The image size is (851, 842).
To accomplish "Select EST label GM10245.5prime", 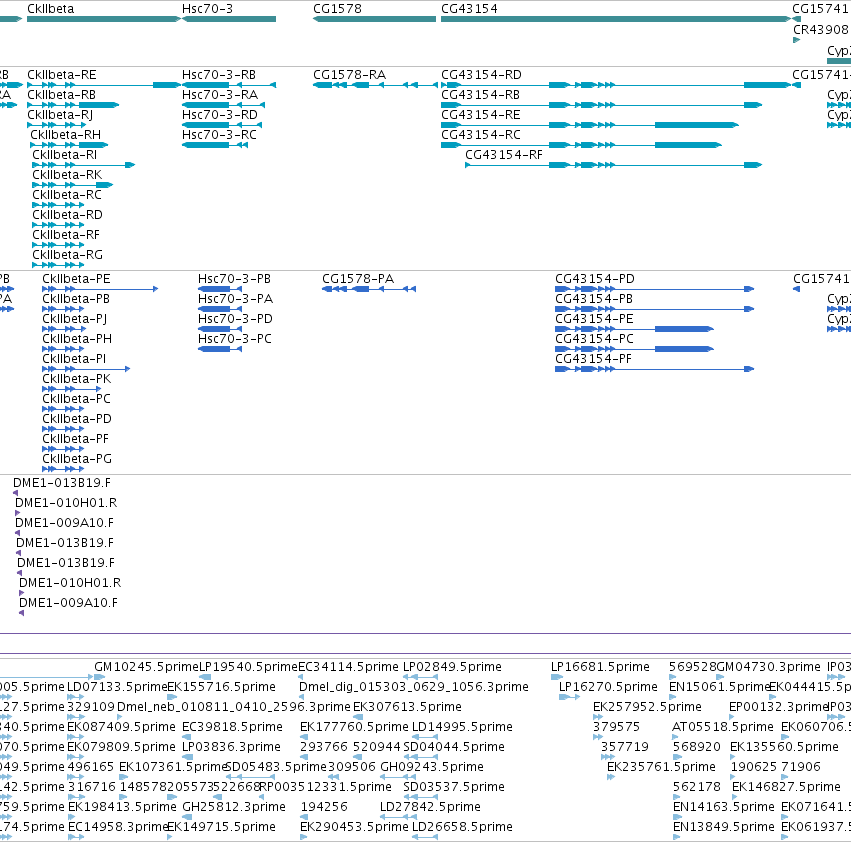I will coord(147,667).
